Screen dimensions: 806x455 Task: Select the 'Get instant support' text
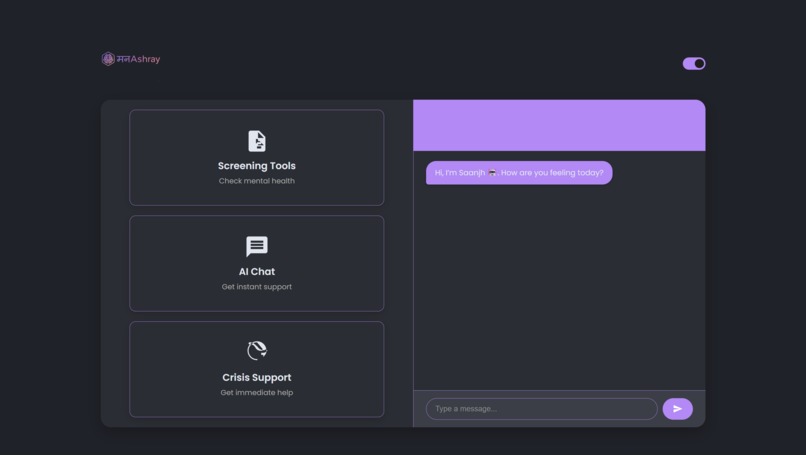(x=257, y=287)
